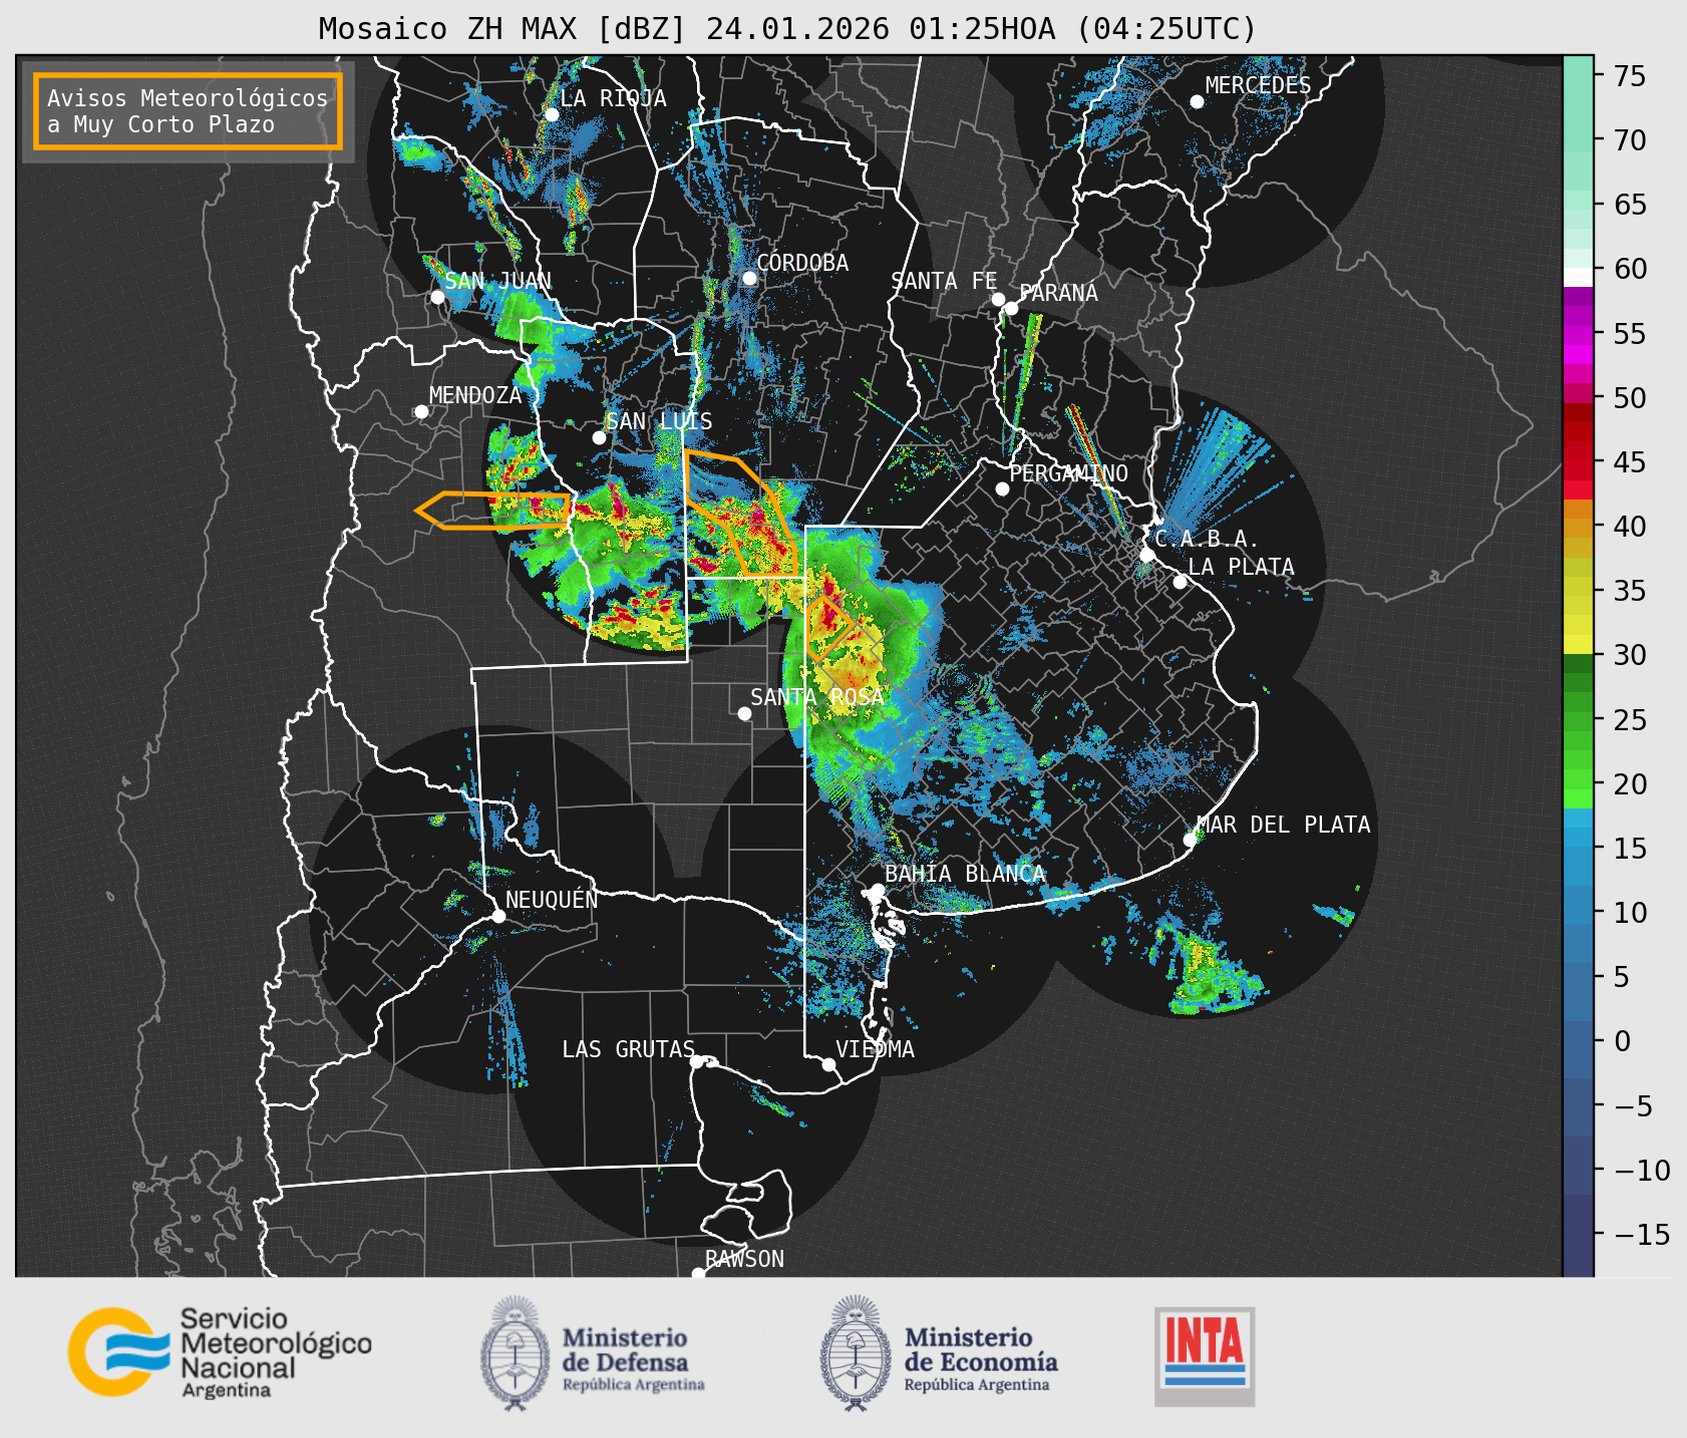The width and height of the screenshot is (1687, 1438).
Task: Click the Avisos Meteorológicos a Muy Corto Plazo legend box
Action: point(188,111)
